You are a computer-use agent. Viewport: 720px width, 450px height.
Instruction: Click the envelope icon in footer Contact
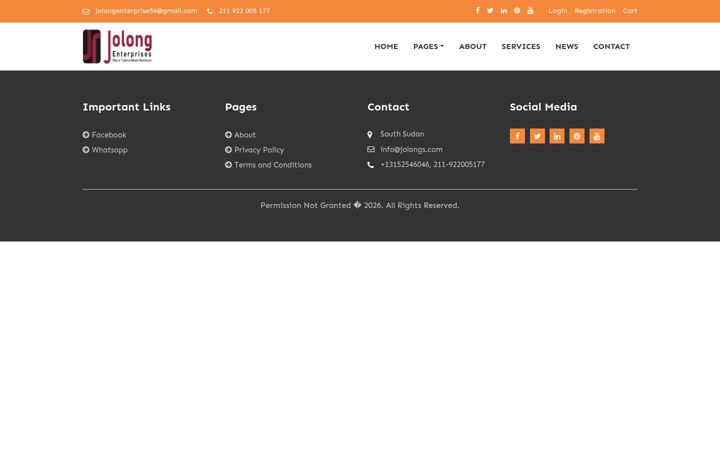(371, 149)
